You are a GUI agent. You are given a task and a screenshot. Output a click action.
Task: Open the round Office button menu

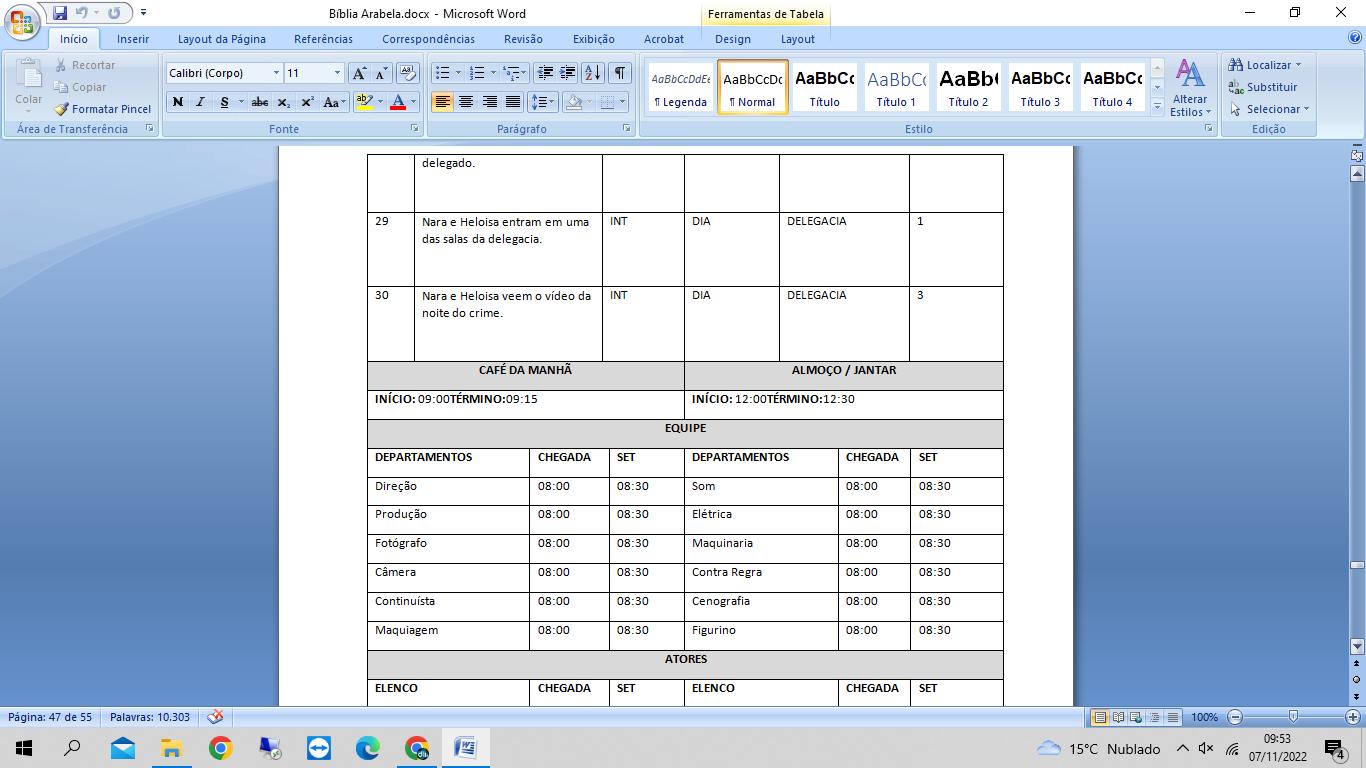tap(22, 22)
